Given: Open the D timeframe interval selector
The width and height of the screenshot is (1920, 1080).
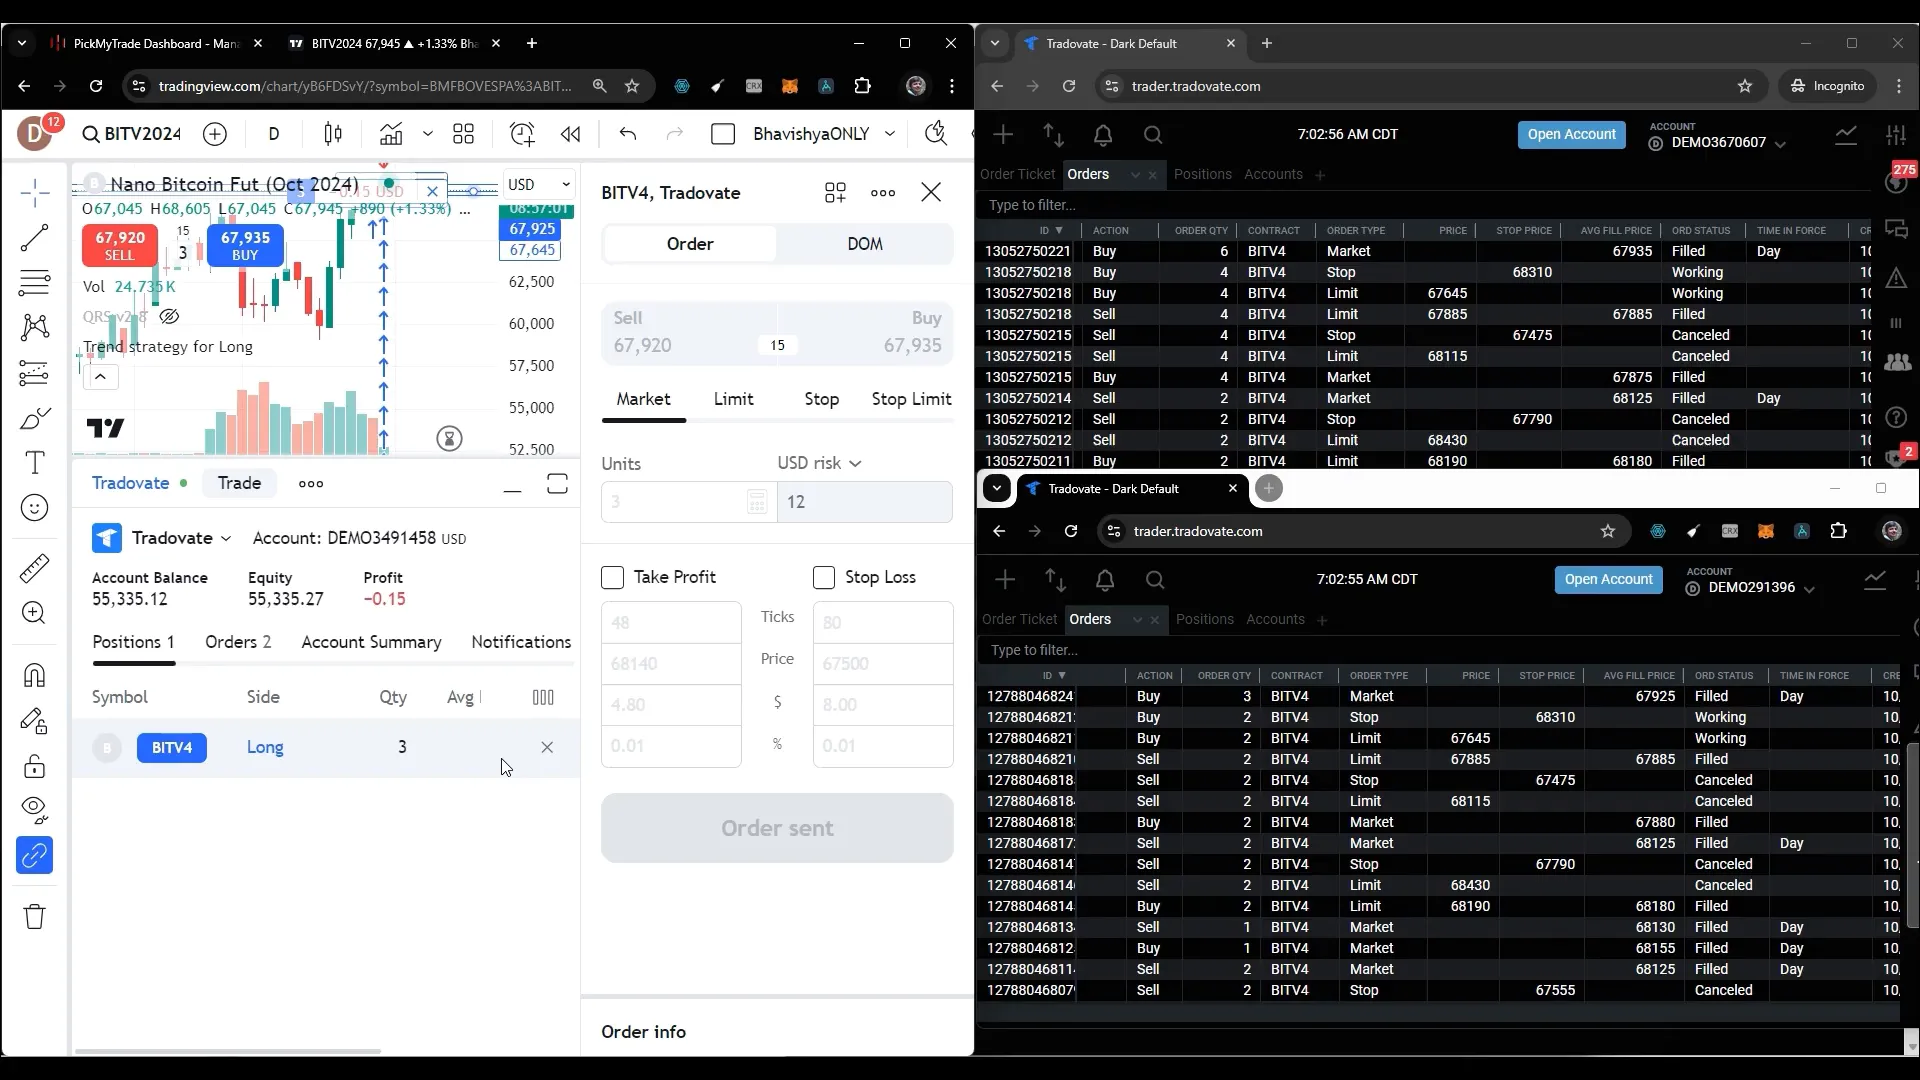Looking at the screenshot, I should coord(274,134).
